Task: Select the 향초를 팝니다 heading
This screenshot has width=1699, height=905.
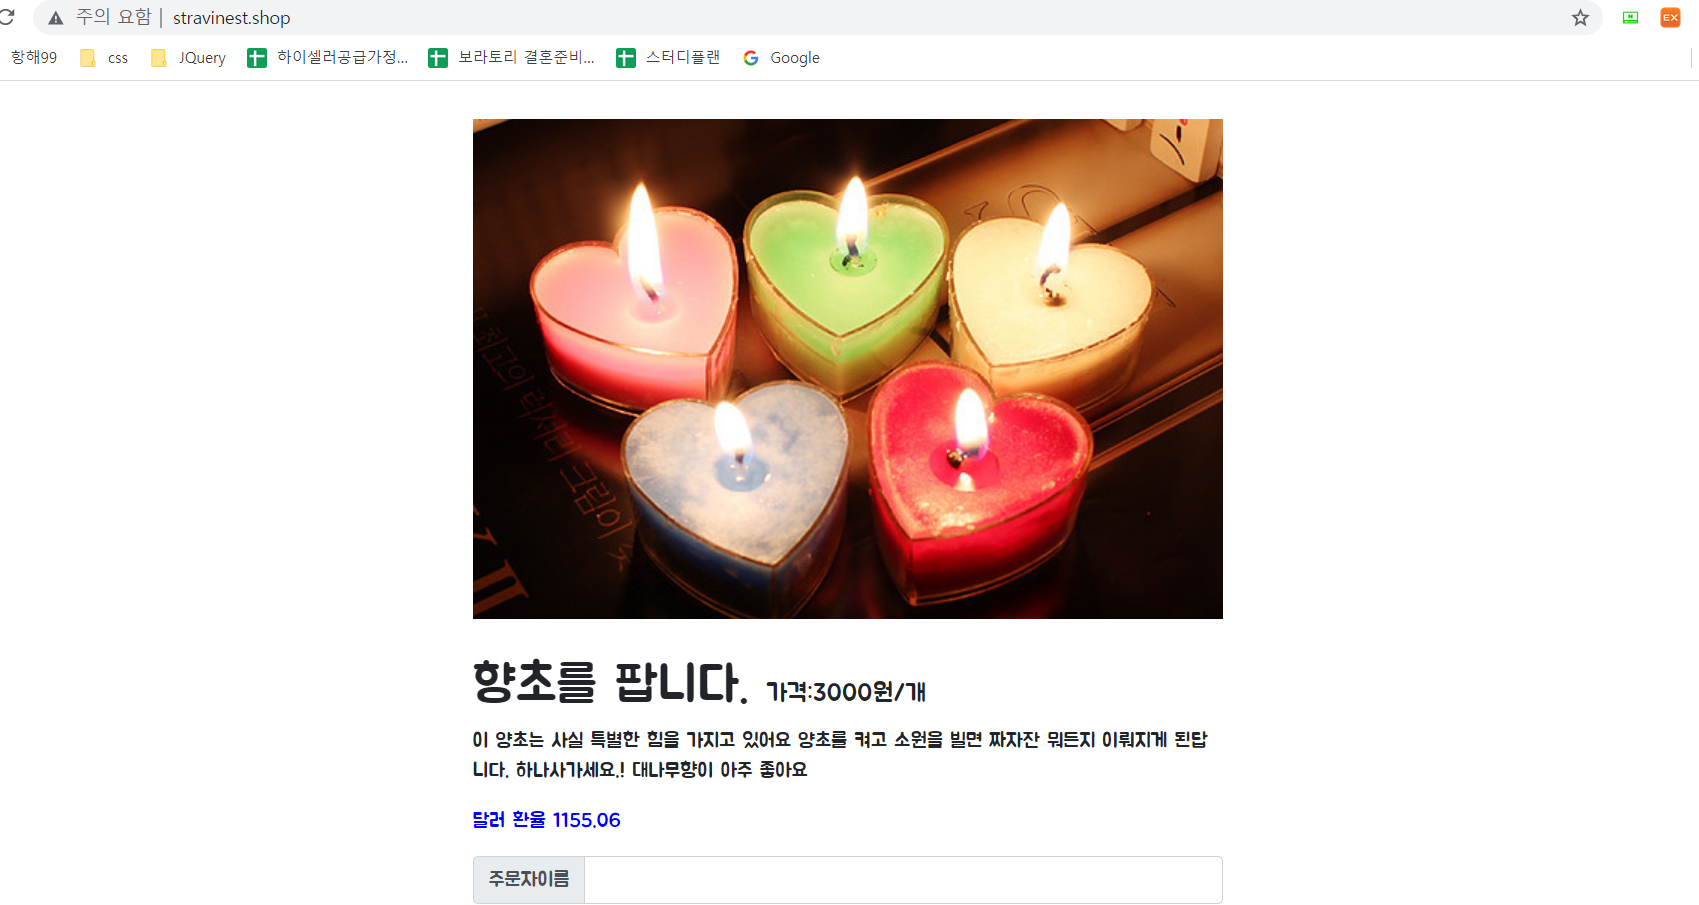Action: (x=610, y=683)
